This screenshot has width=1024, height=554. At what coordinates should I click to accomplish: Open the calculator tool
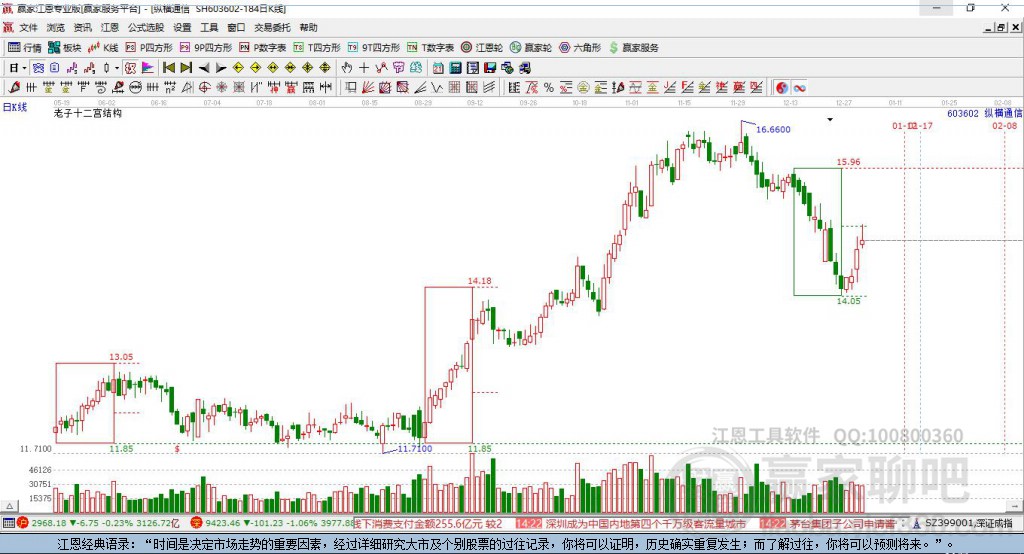(x=455, y=68)
